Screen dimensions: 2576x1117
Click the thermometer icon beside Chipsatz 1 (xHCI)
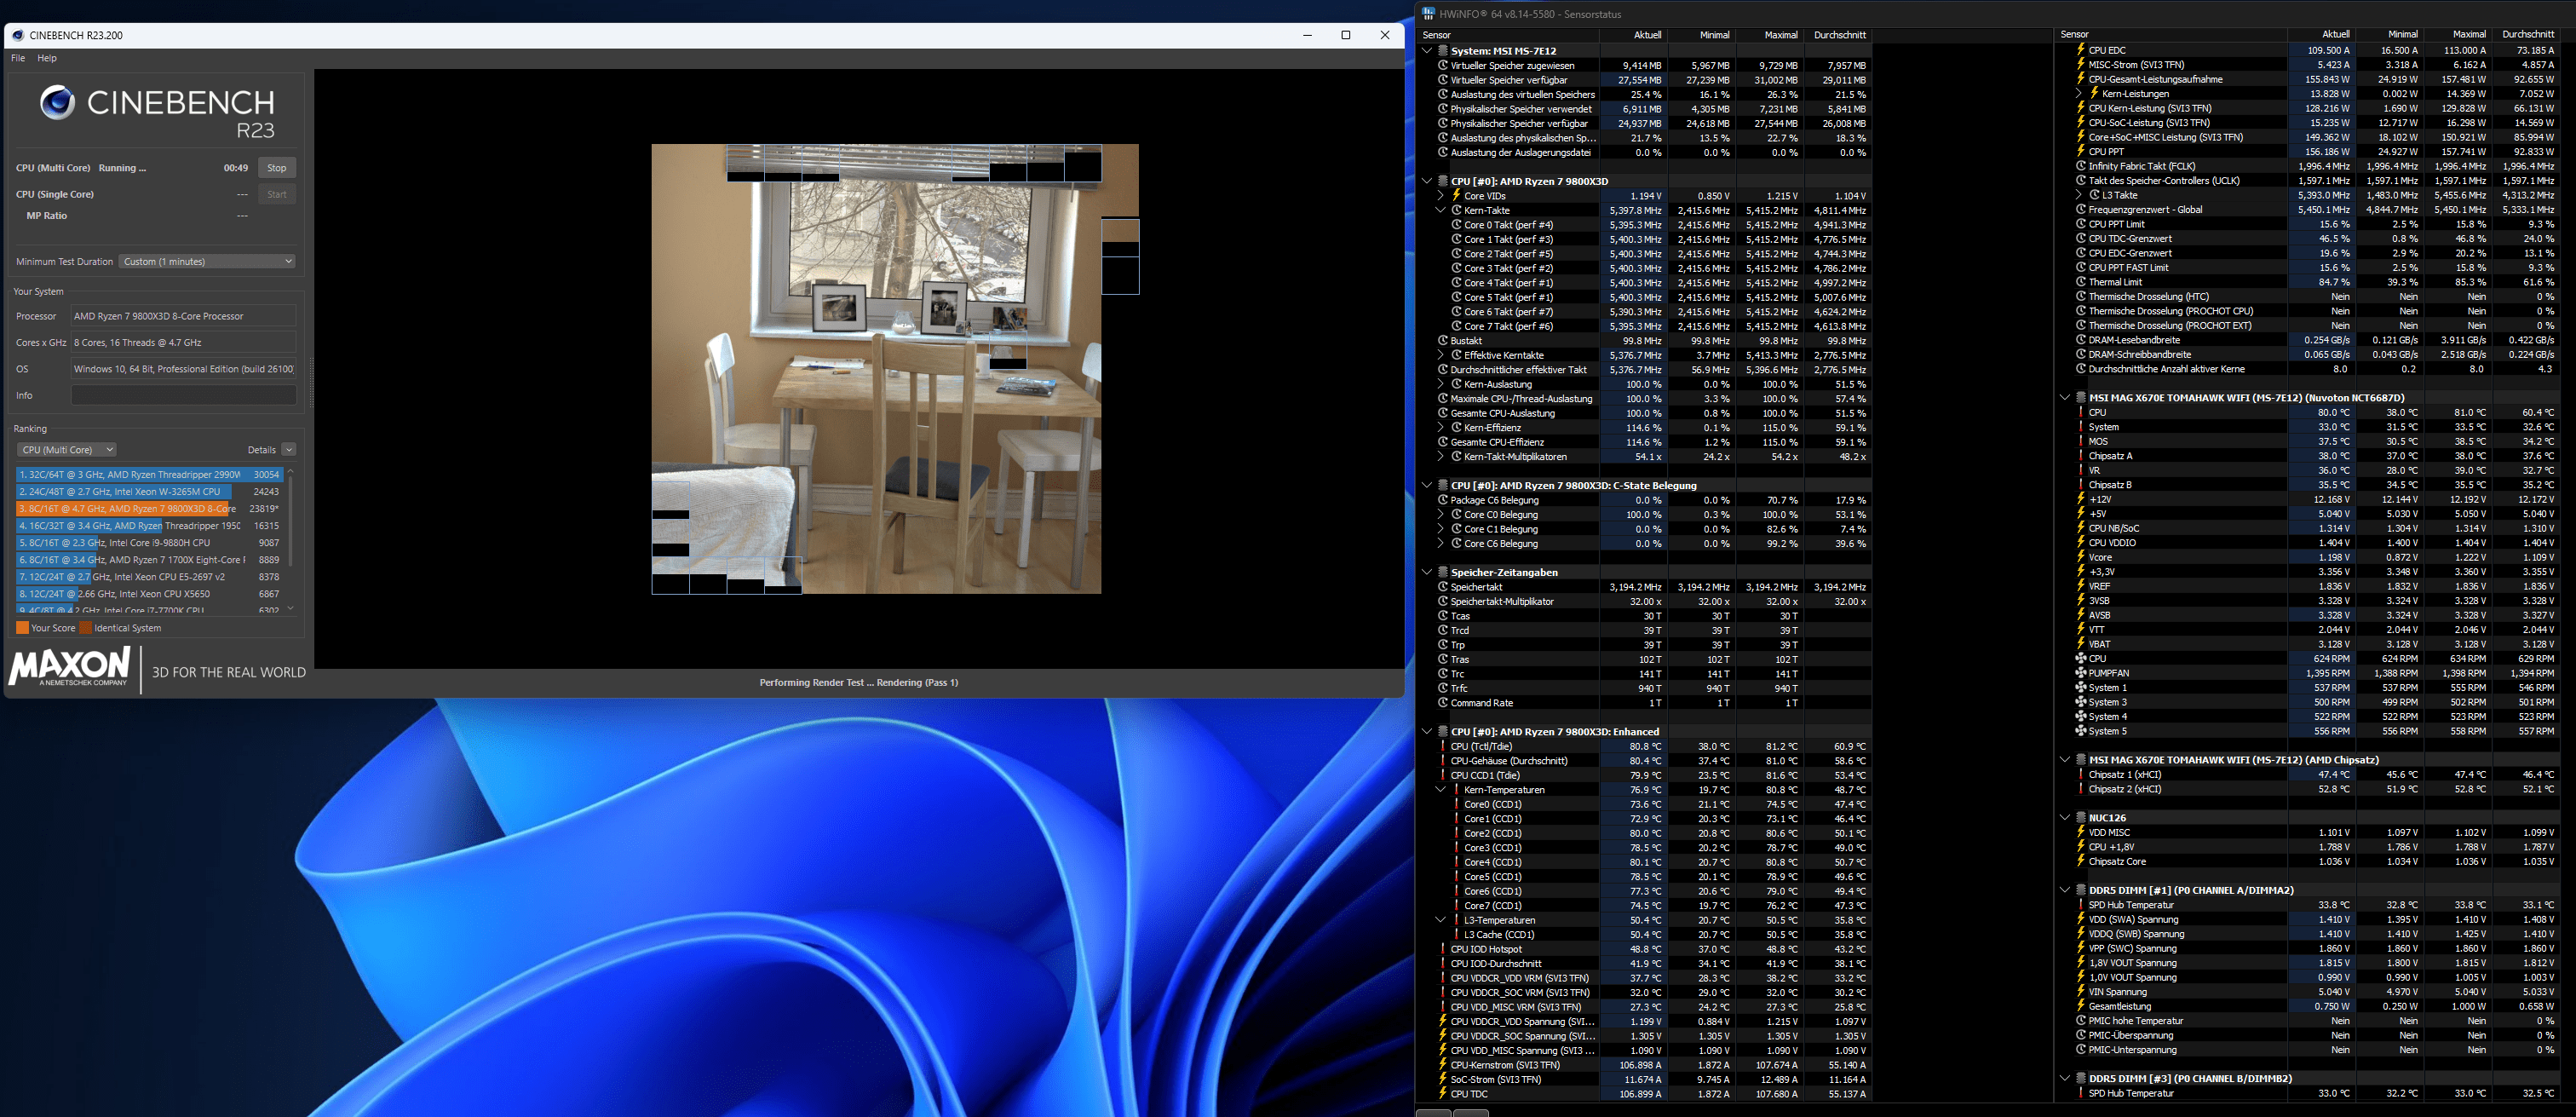[x=2081, y=775]
